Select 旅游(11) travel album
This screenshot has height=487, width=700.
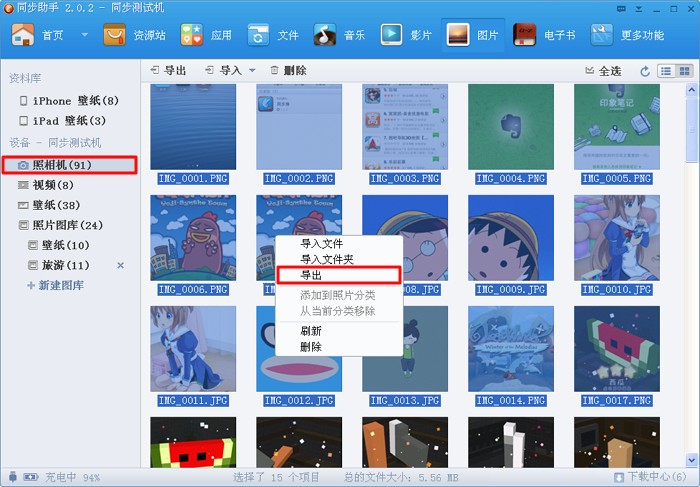click(58, 265)
